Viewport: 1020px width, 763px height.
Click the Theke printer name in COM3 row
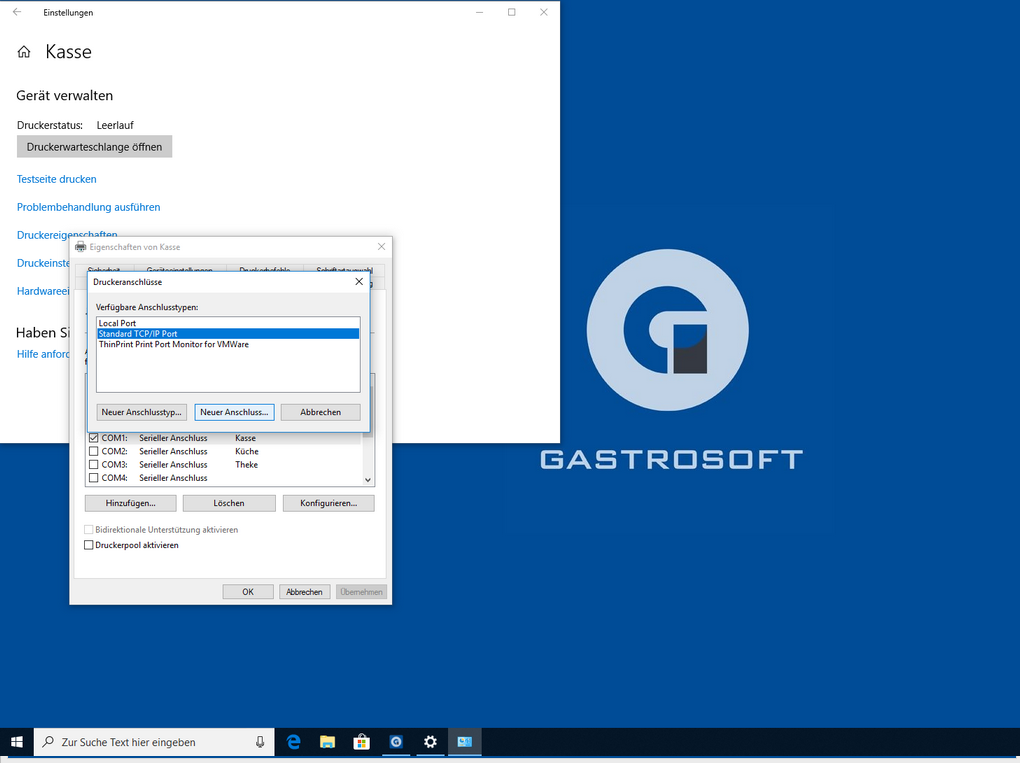[x=247, y=464]
